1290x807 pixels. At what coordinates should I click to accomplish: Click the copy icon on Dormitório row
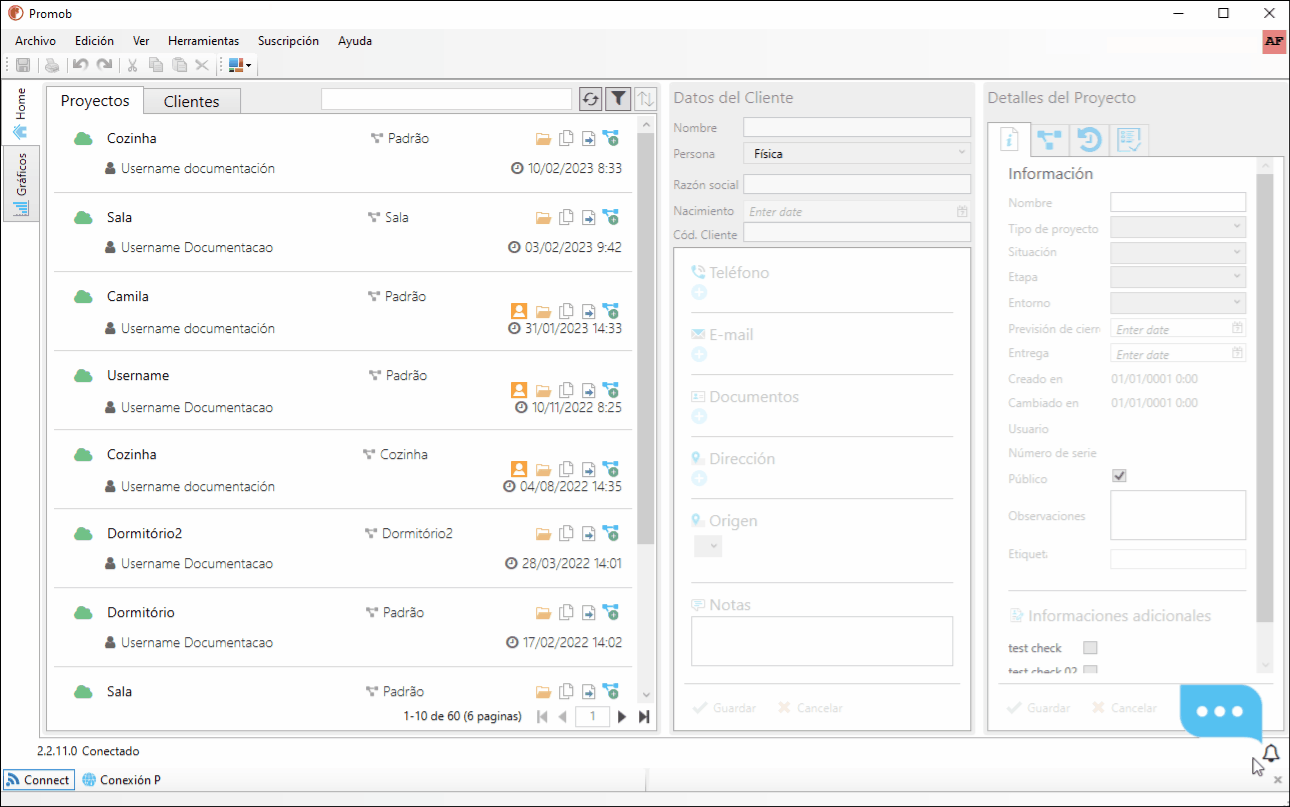coord(567,612)
